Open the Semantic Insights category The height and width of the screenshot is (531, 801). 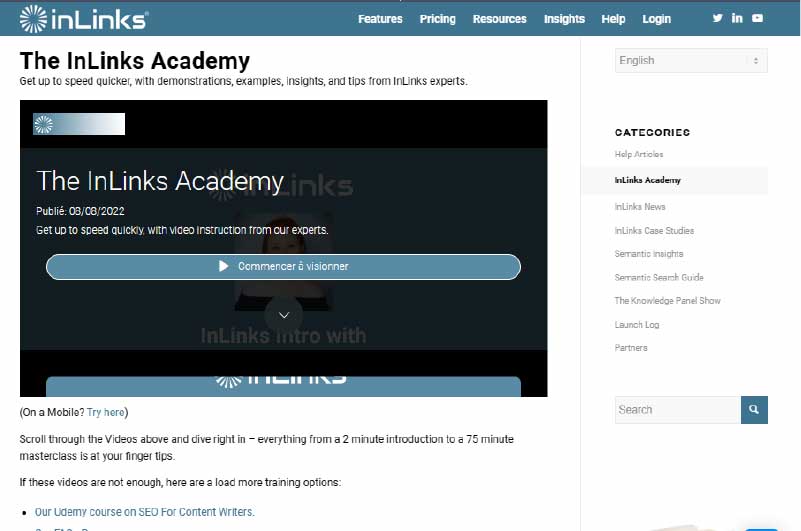(649, 253)
